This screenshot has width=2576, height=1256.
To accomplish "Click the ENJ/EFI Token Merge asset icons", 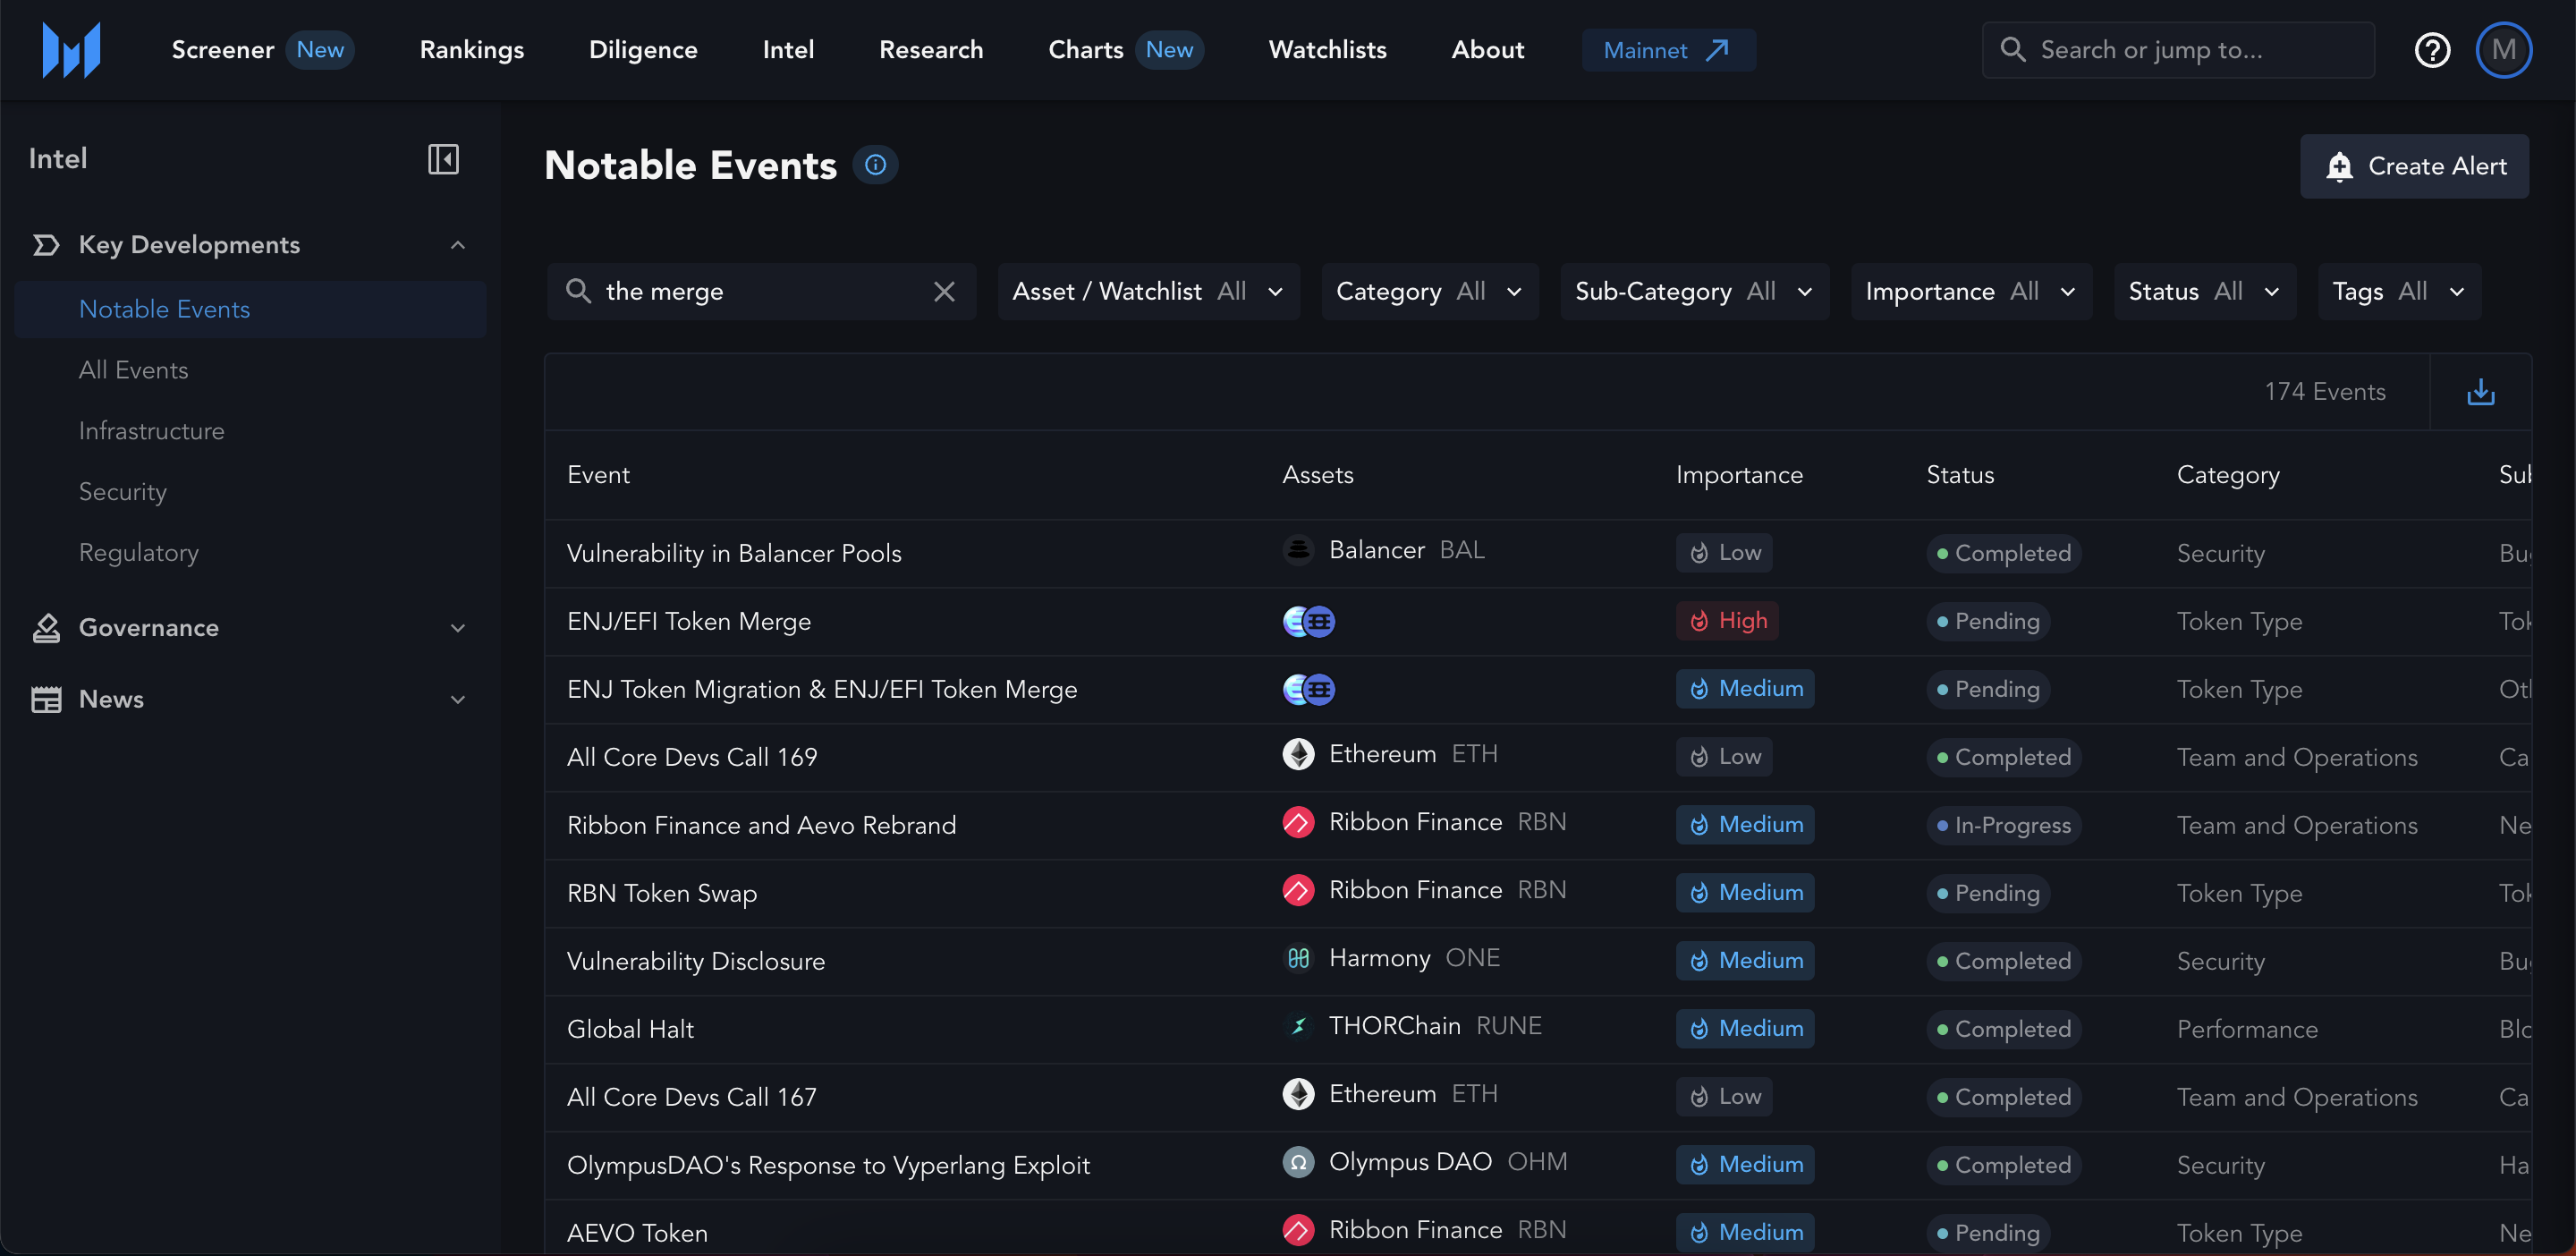I will click(x=1308, y=622).
